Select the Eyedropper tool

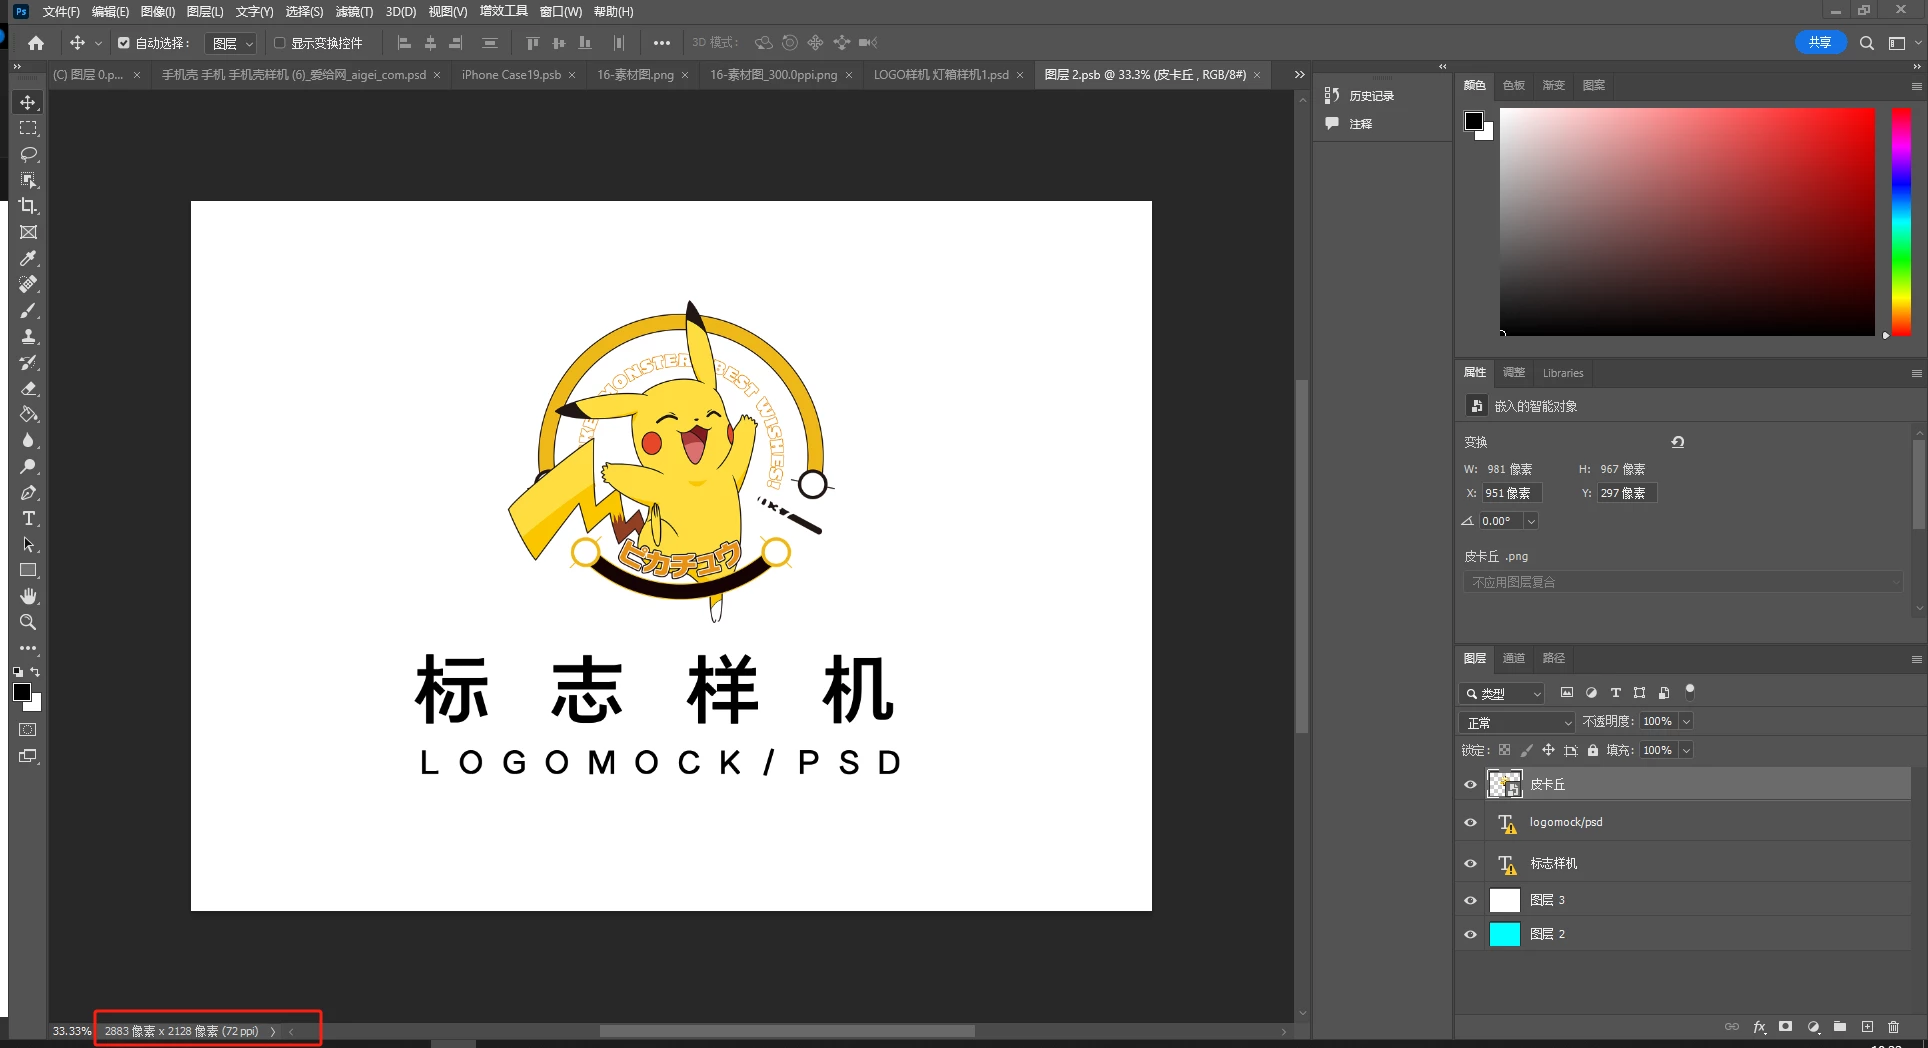28,258
